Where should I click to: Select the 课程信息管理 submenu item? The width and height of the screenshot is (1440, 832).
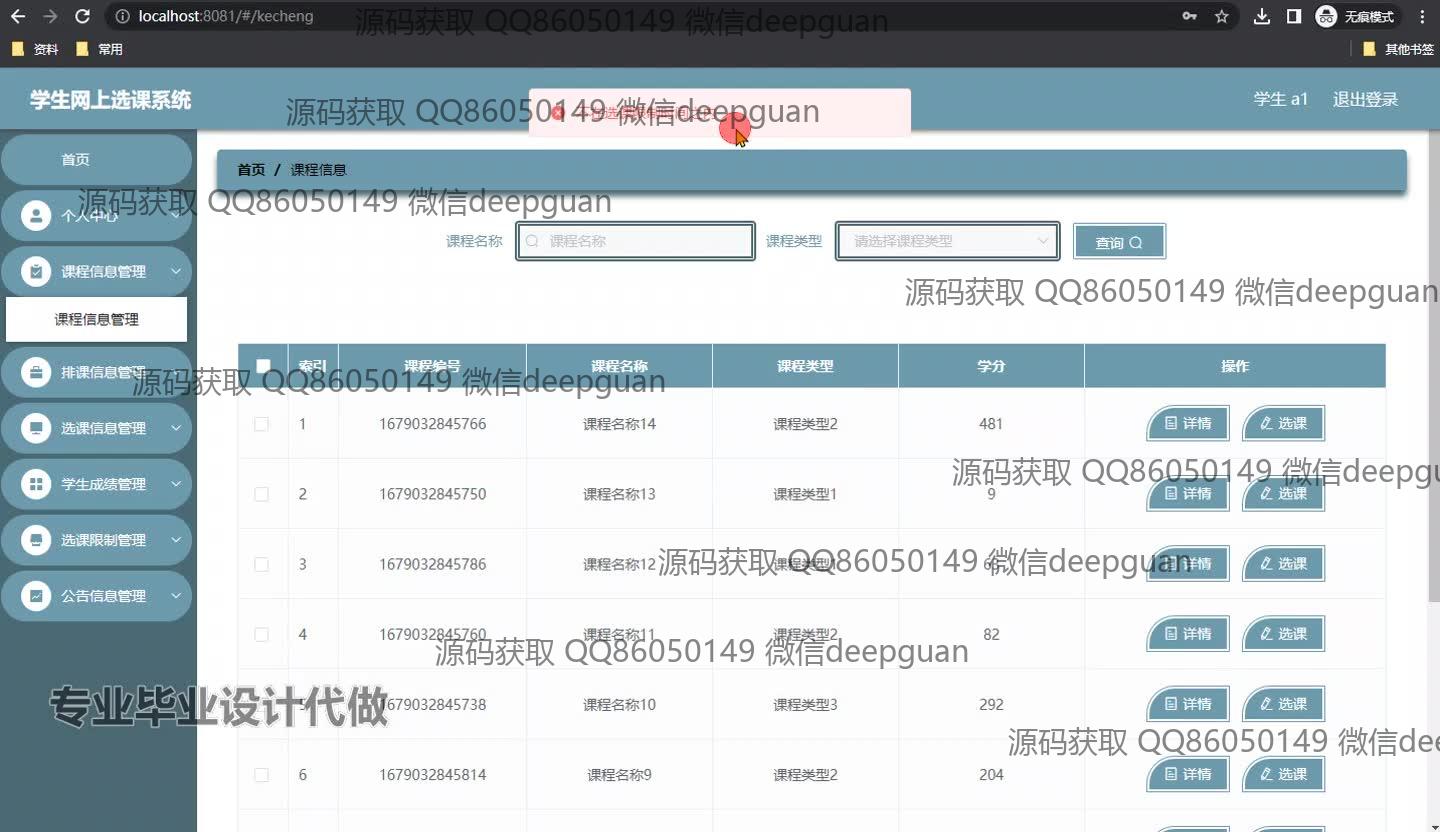(96, 319)
